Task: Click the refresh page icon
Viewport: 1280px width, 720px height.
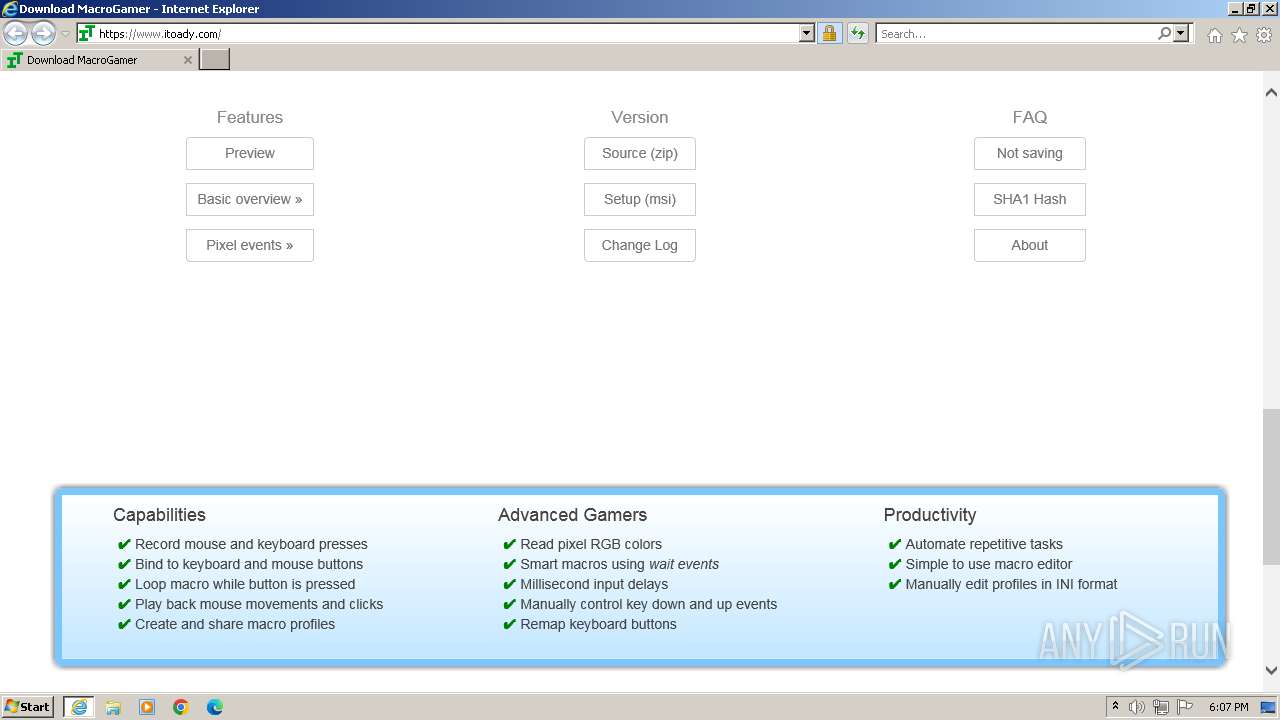Action: coord(857,34)
